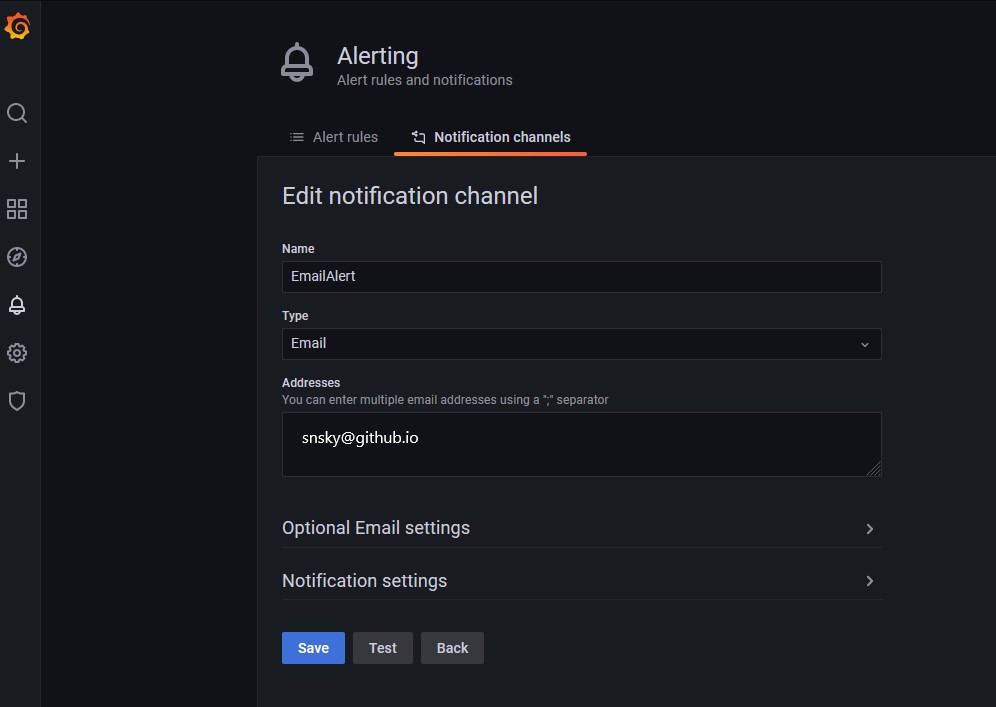Open the Type dropdown showing Email
Screen dimensions: 996x707
pos(581,344)
